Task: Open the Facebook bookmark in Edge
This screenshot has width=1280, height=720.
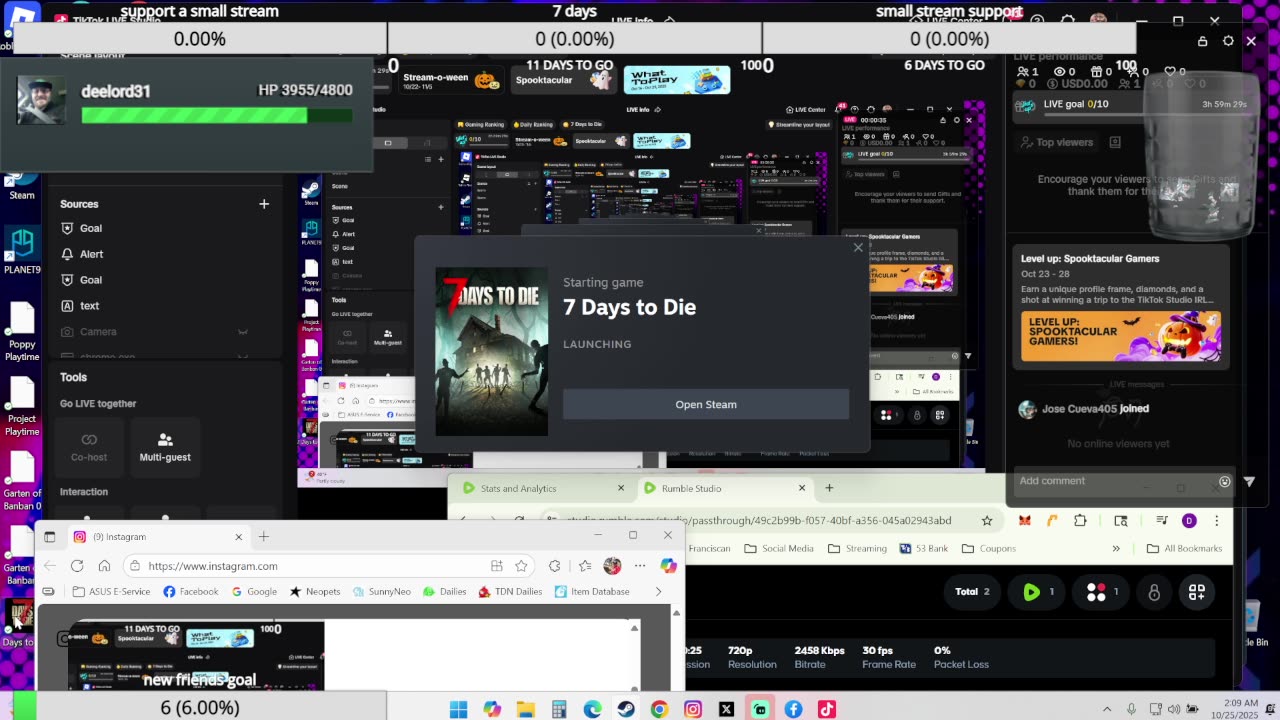Action: [x=191, y=591]
